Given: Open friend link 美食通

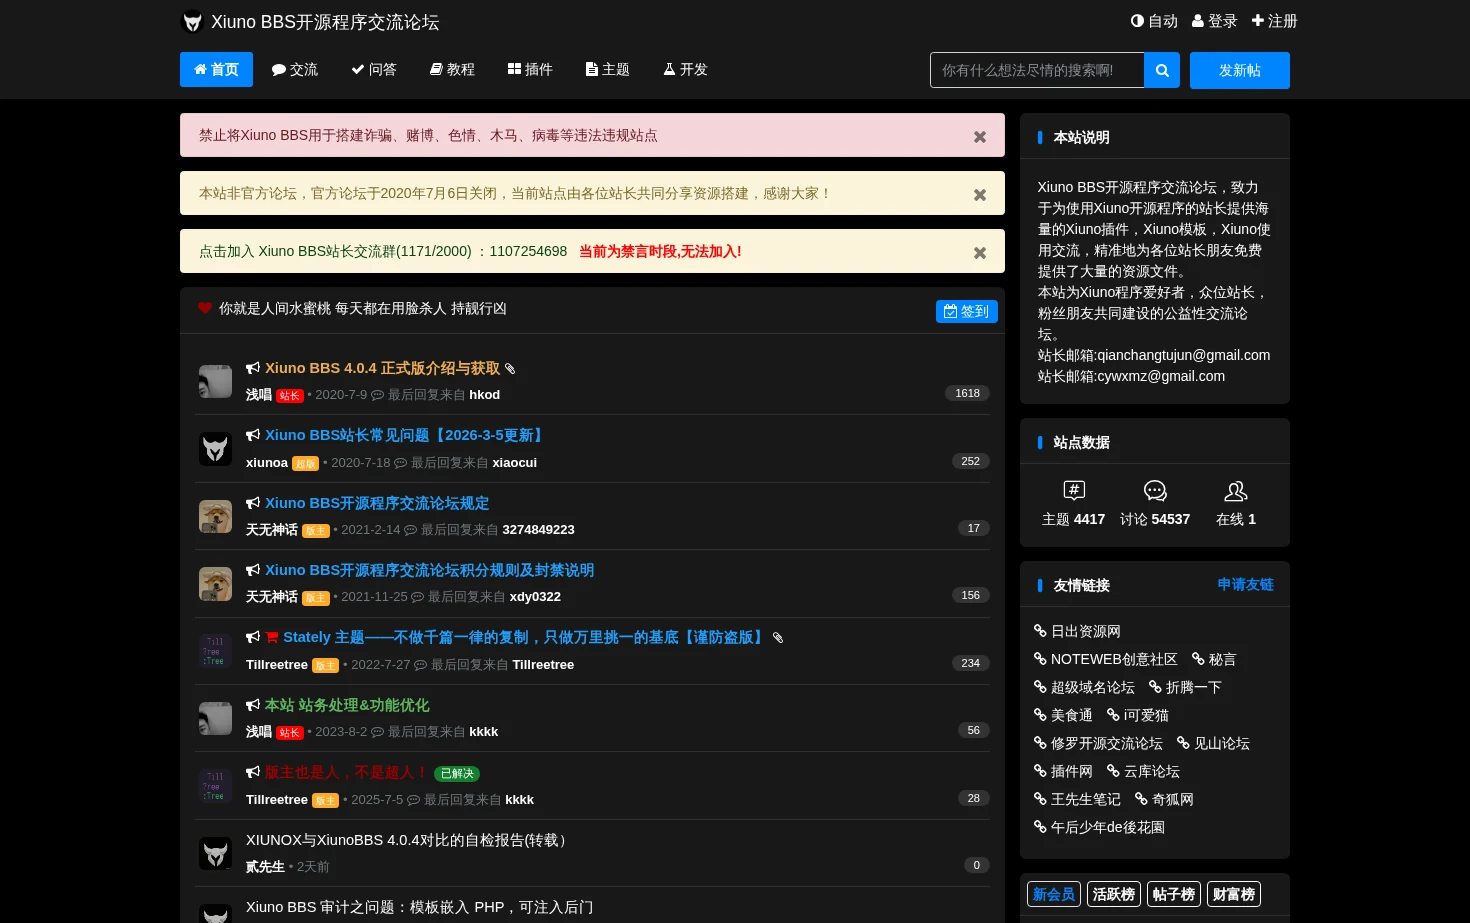Looking at the screenshot, I should point(1063,715).
